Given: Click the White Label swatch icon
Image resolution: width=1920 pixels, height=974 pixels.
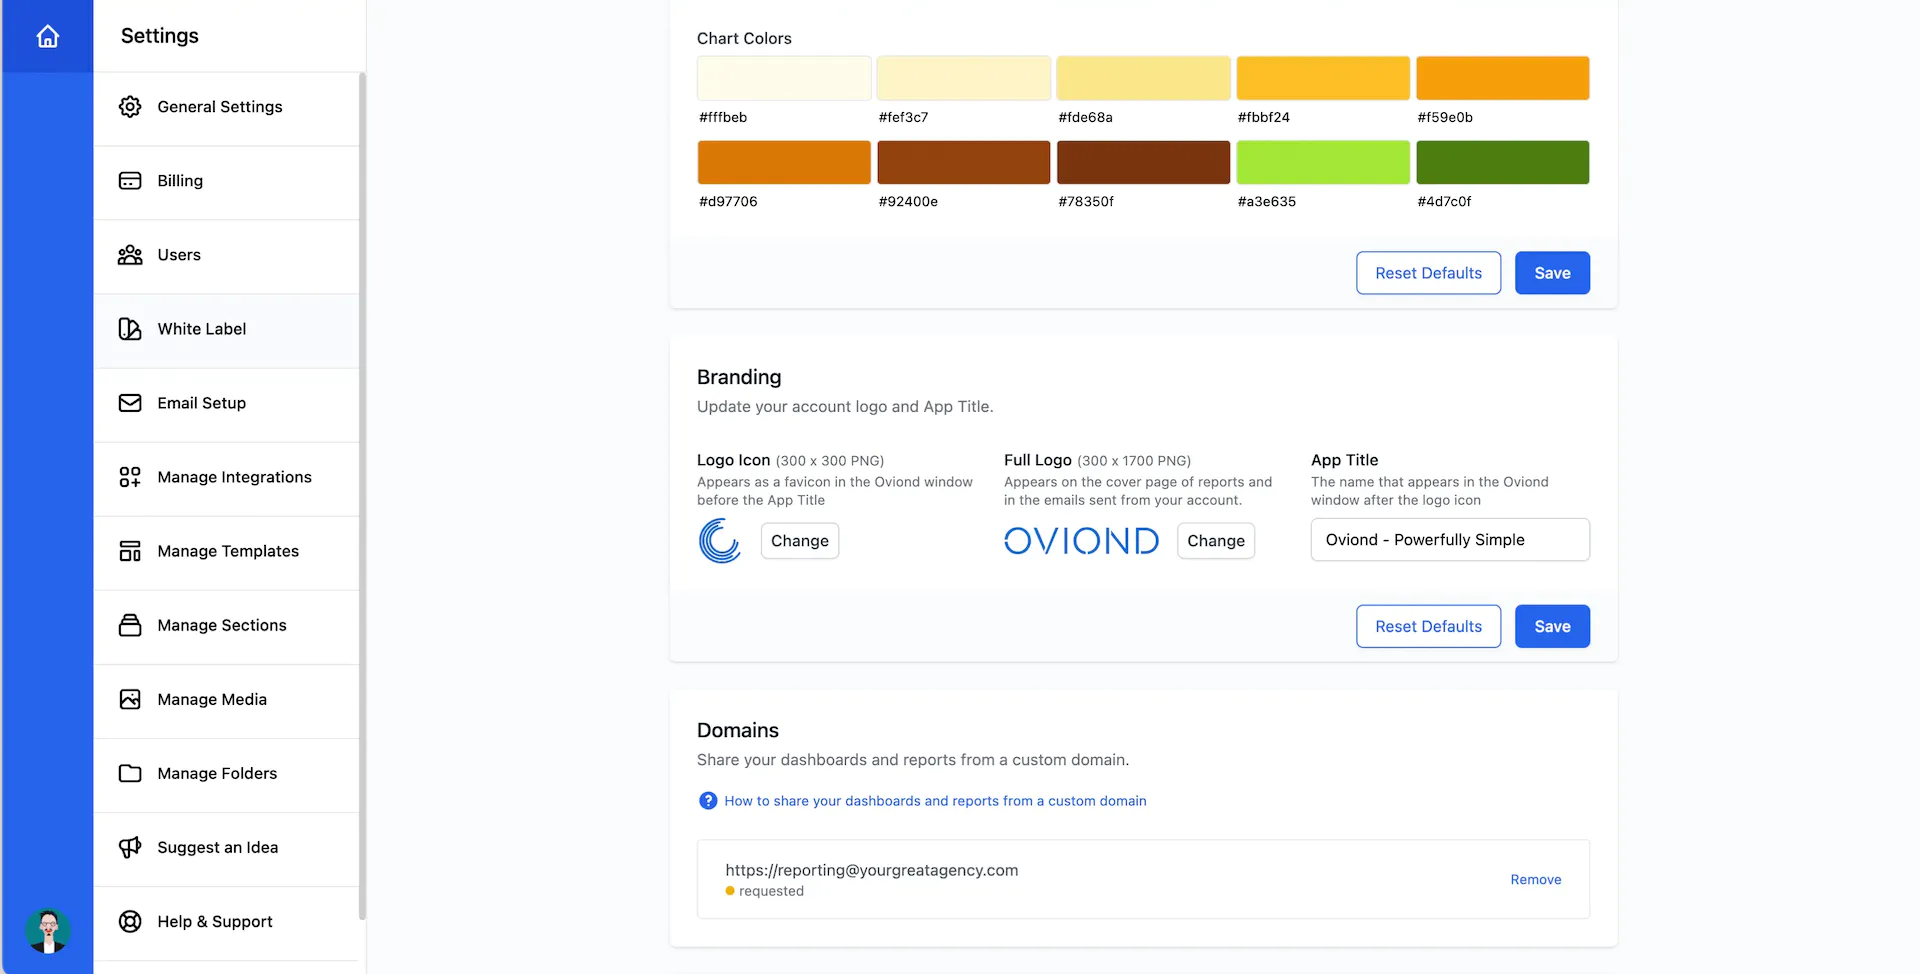Looking at the screenshot, I should tap(130, 329).
